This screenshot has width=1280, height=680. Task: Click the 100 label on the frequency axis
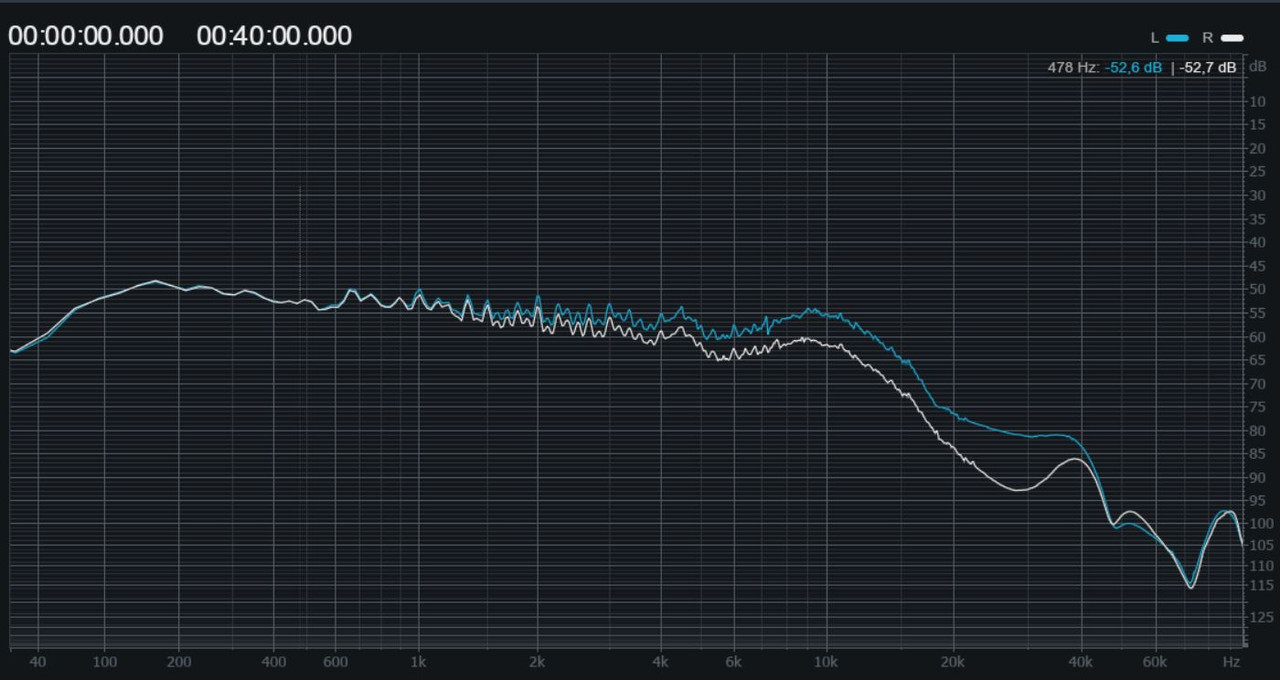coord(104,662)
